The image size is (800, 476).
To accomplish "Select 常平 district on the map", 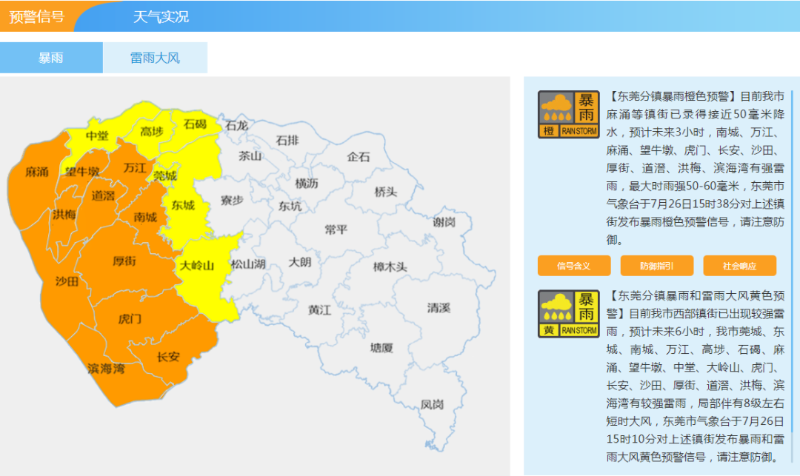I will coord(336,229).
